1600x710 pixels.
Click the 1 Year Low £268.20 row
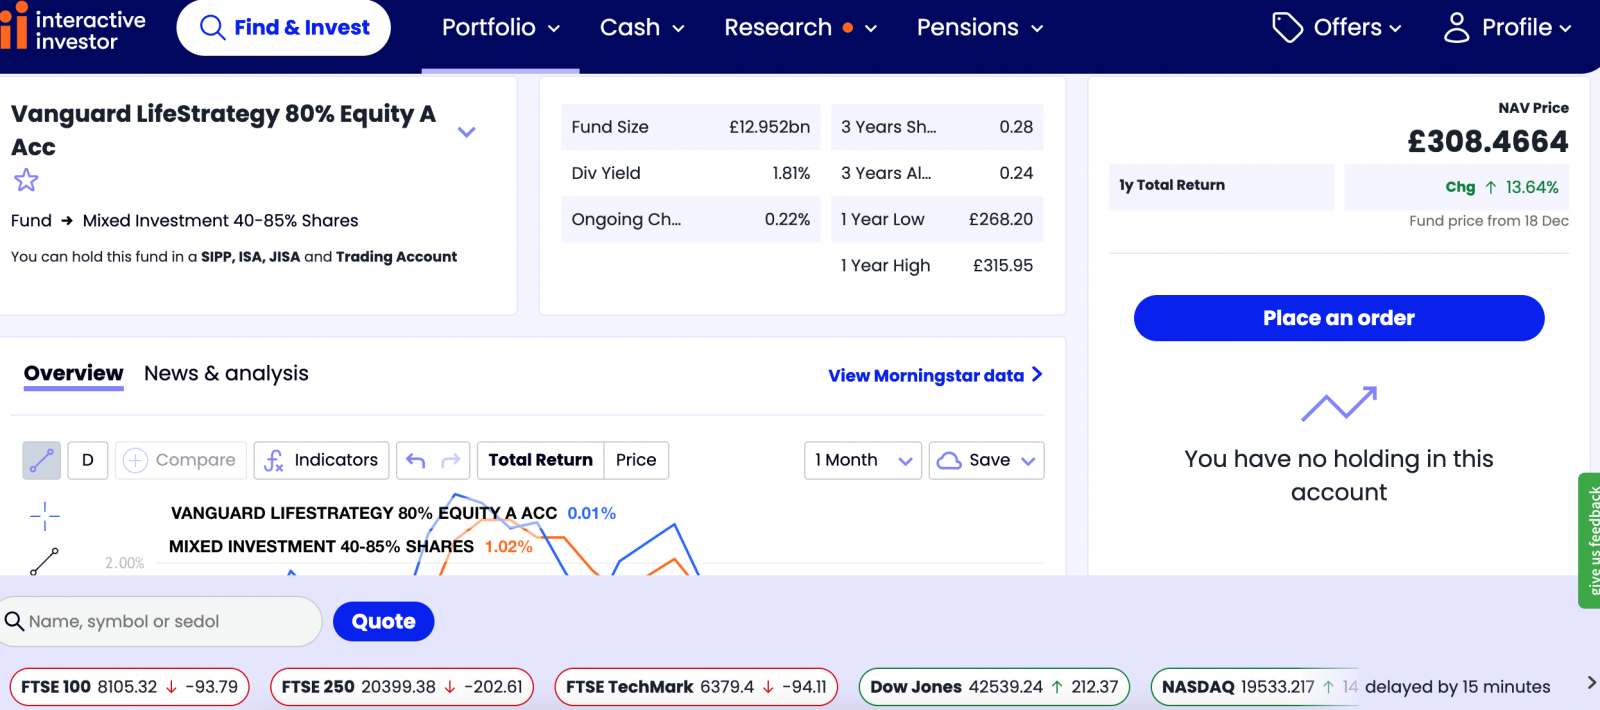point(937,219)
